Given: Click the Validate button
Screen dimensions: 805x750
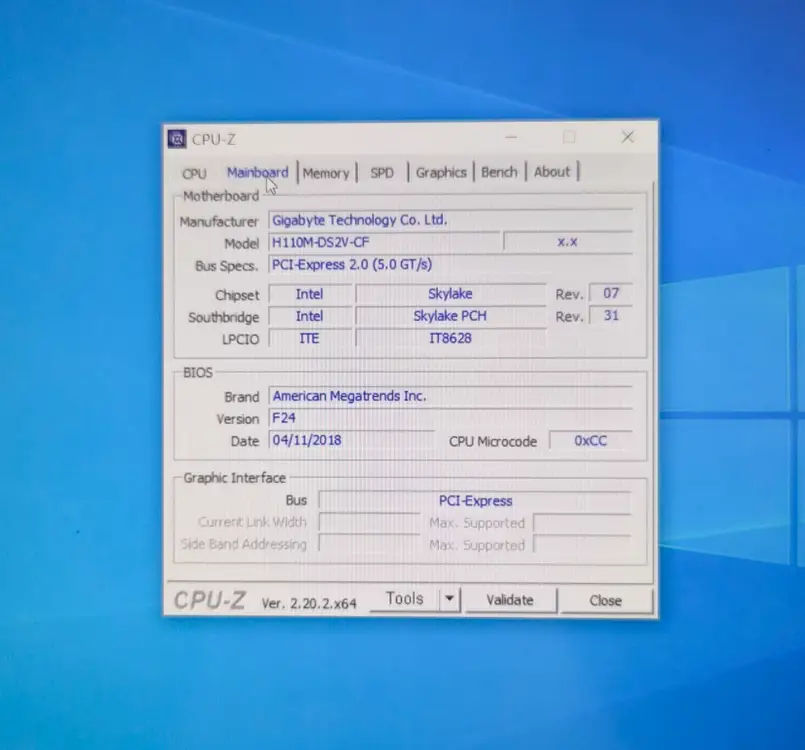Looking at the screenshot, I should pos(510,600).
